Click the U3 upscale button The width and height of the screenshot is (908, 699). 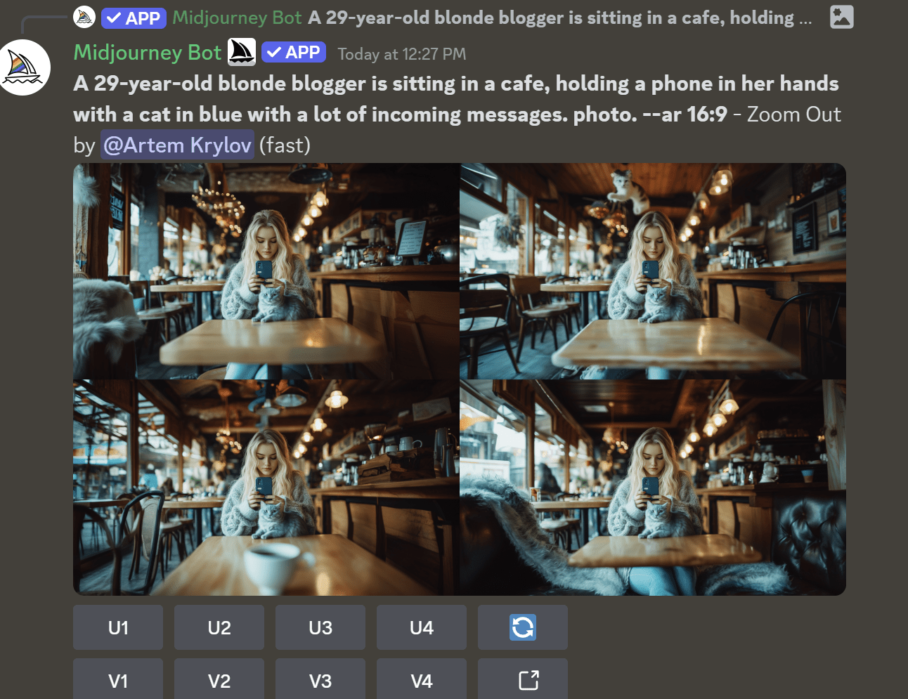pos(320,627)
